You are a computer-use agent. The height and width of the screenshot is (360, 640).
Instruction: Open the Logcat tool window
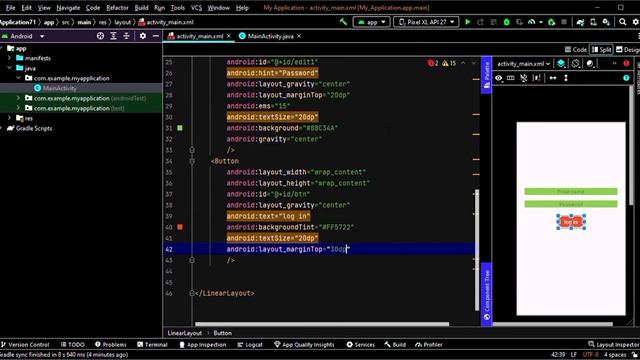(x=250, y=344)
